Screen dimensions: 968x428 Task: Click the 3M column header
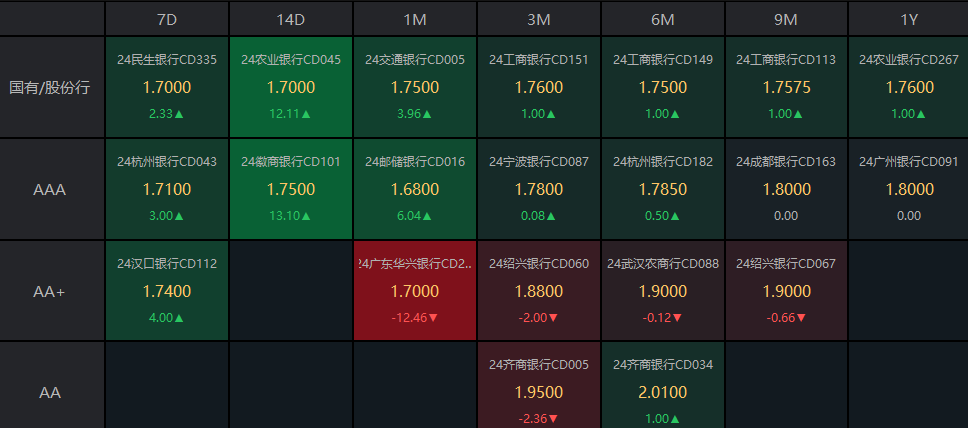click(x=539, y=19)
